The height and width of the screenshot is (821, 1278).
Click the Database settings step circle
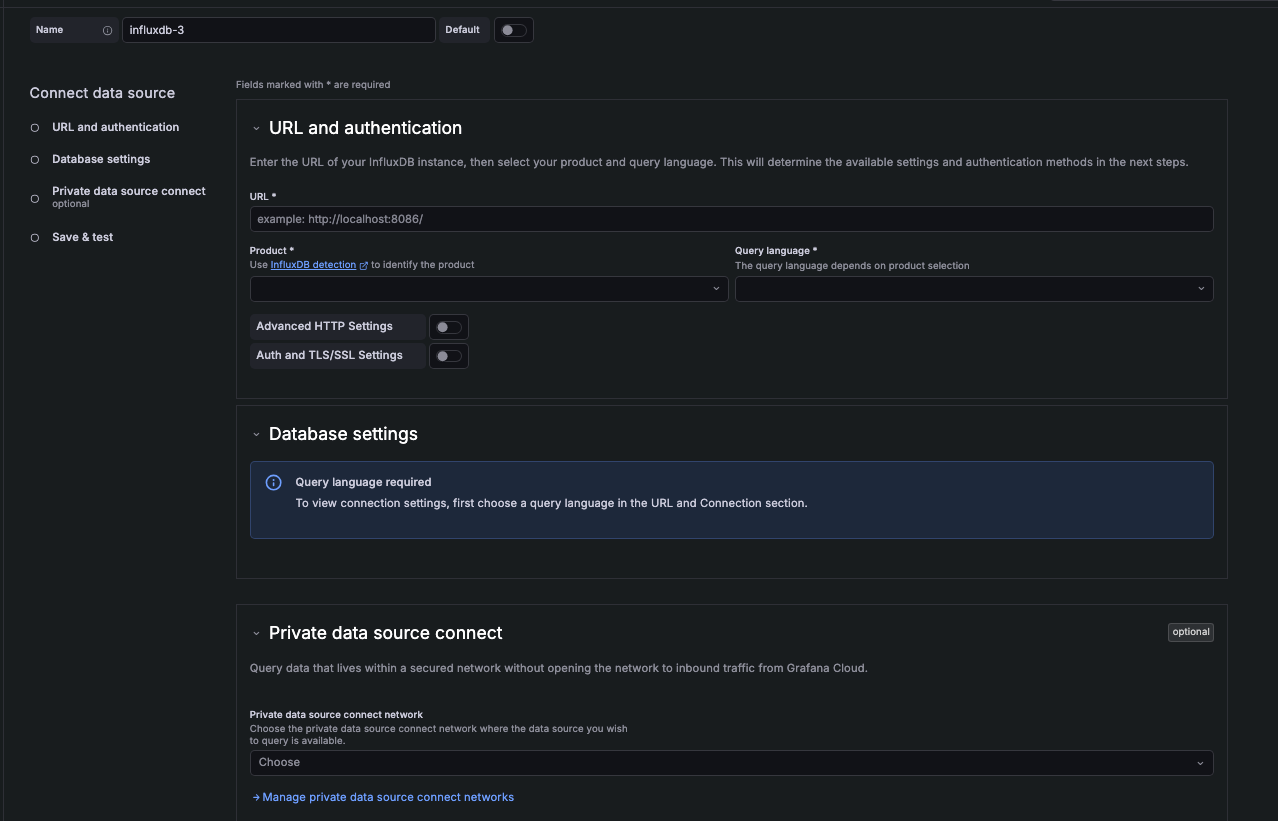tap(36, 159)
